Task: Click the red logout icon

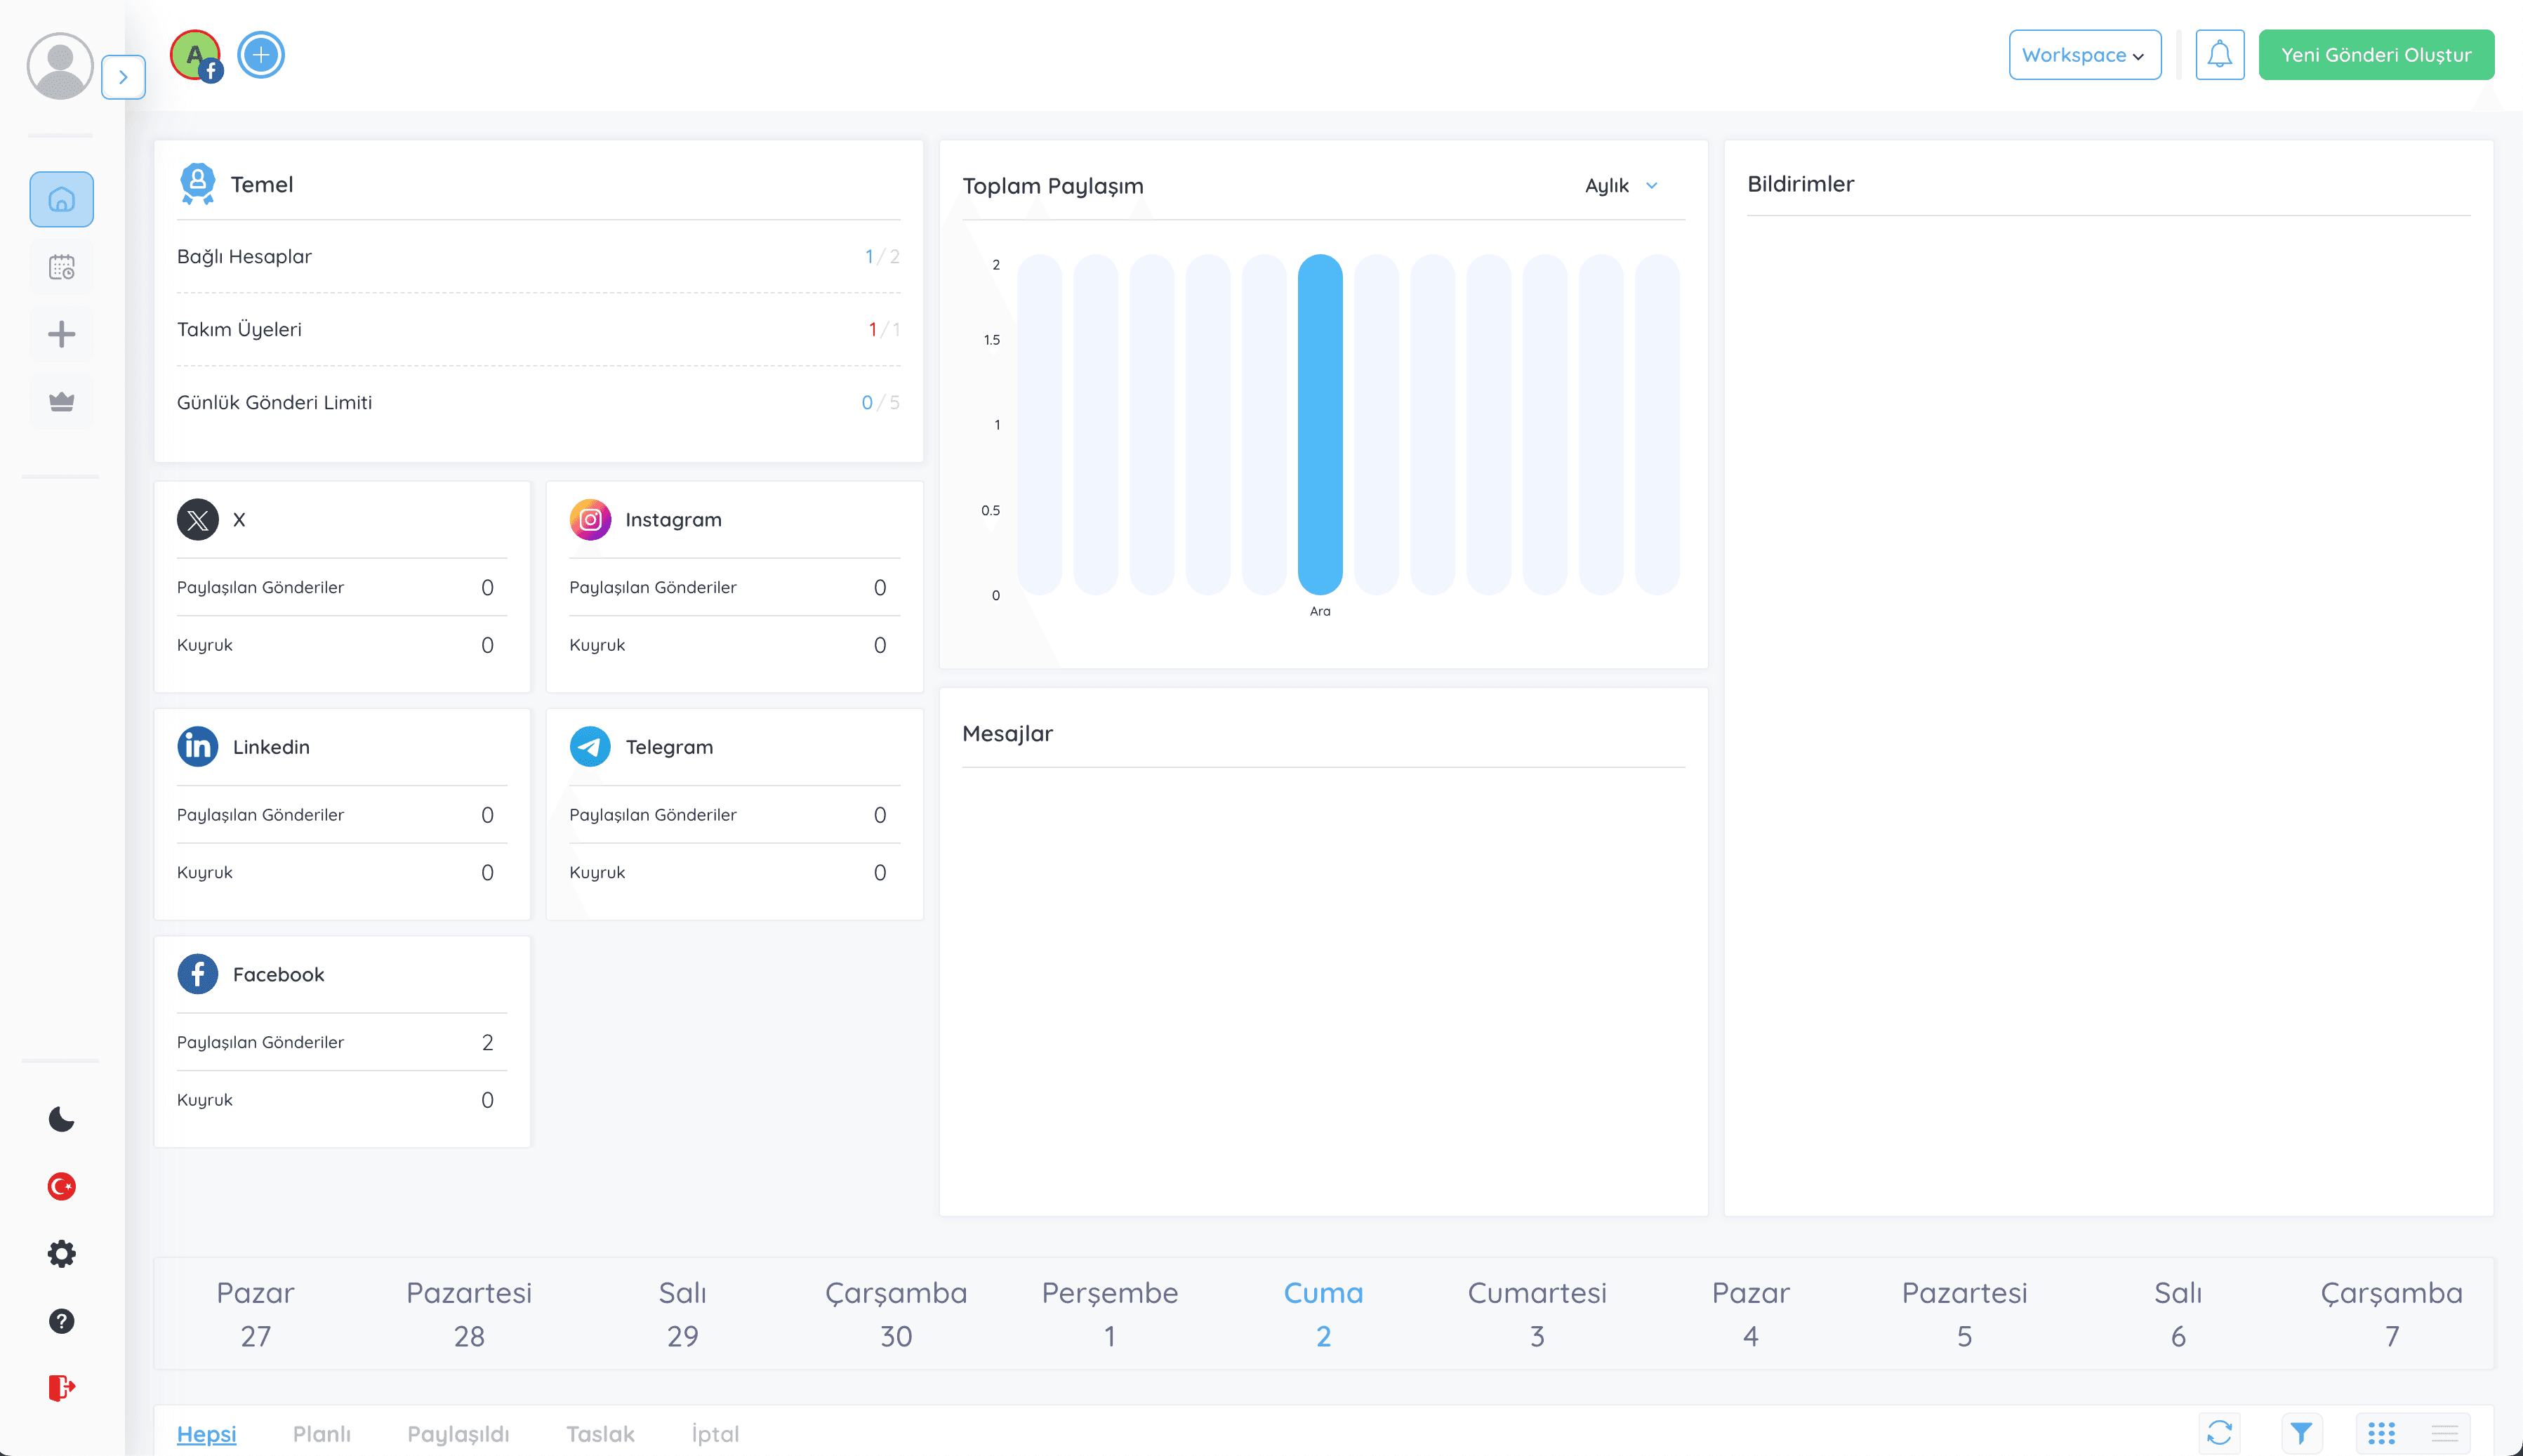Action: 61,1388
